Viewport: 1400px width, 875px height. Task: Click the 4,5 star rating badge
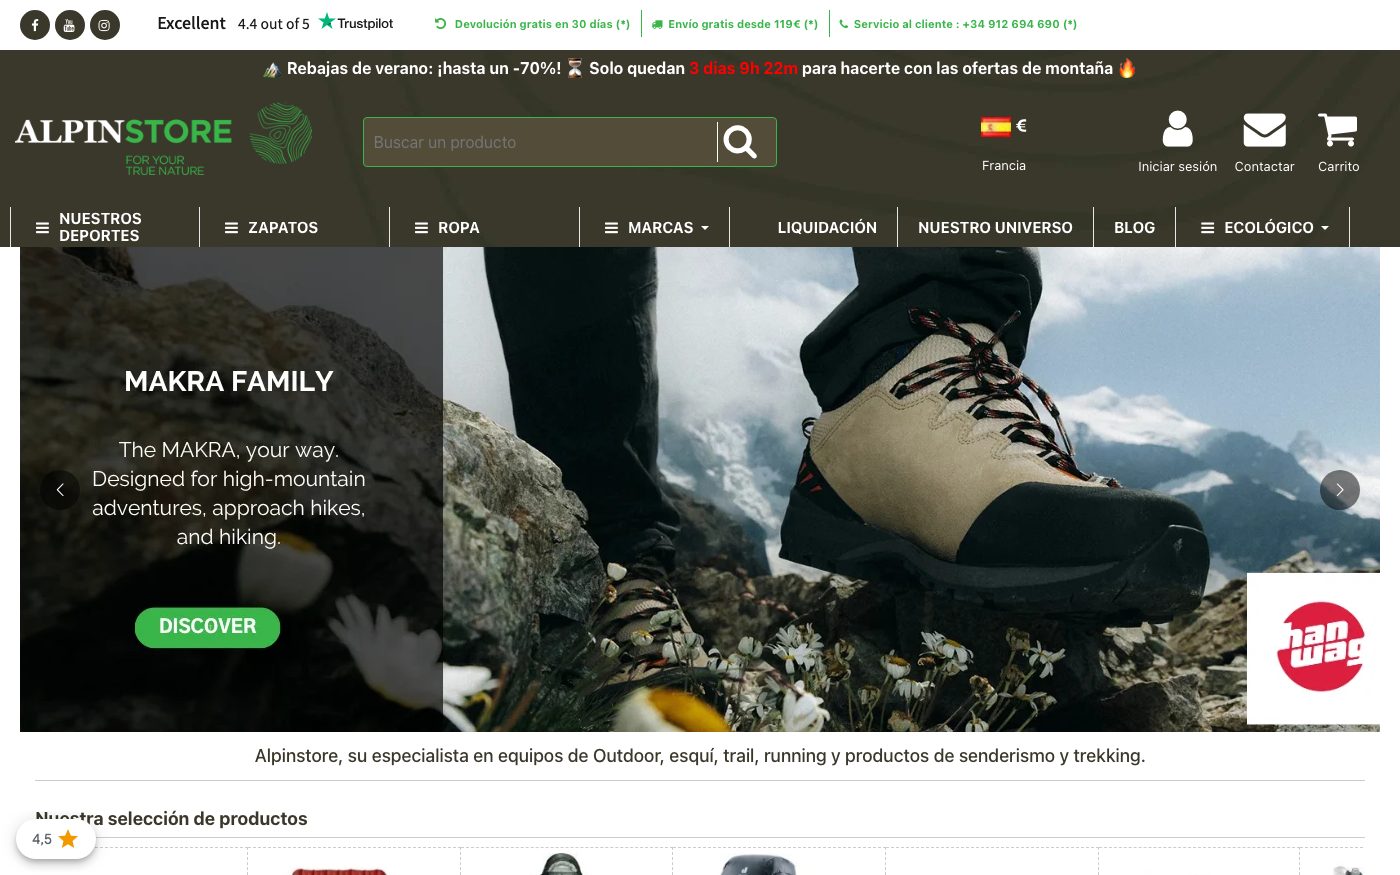click(x=56, y=839)
